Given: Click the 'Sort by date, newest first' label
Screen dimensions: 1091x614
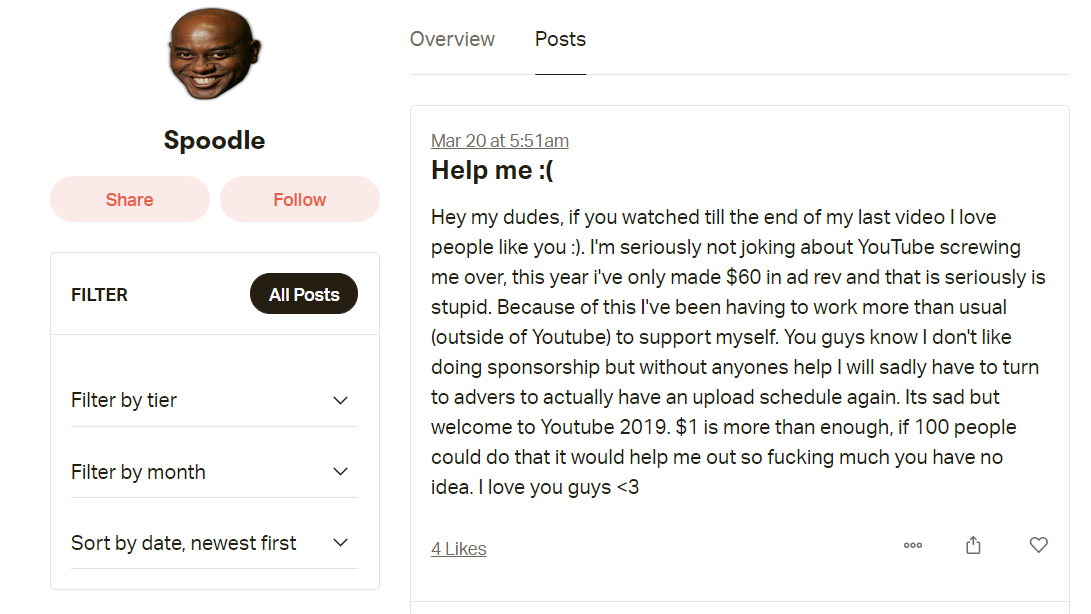Looking at the screenshot, I should [184, 543].
